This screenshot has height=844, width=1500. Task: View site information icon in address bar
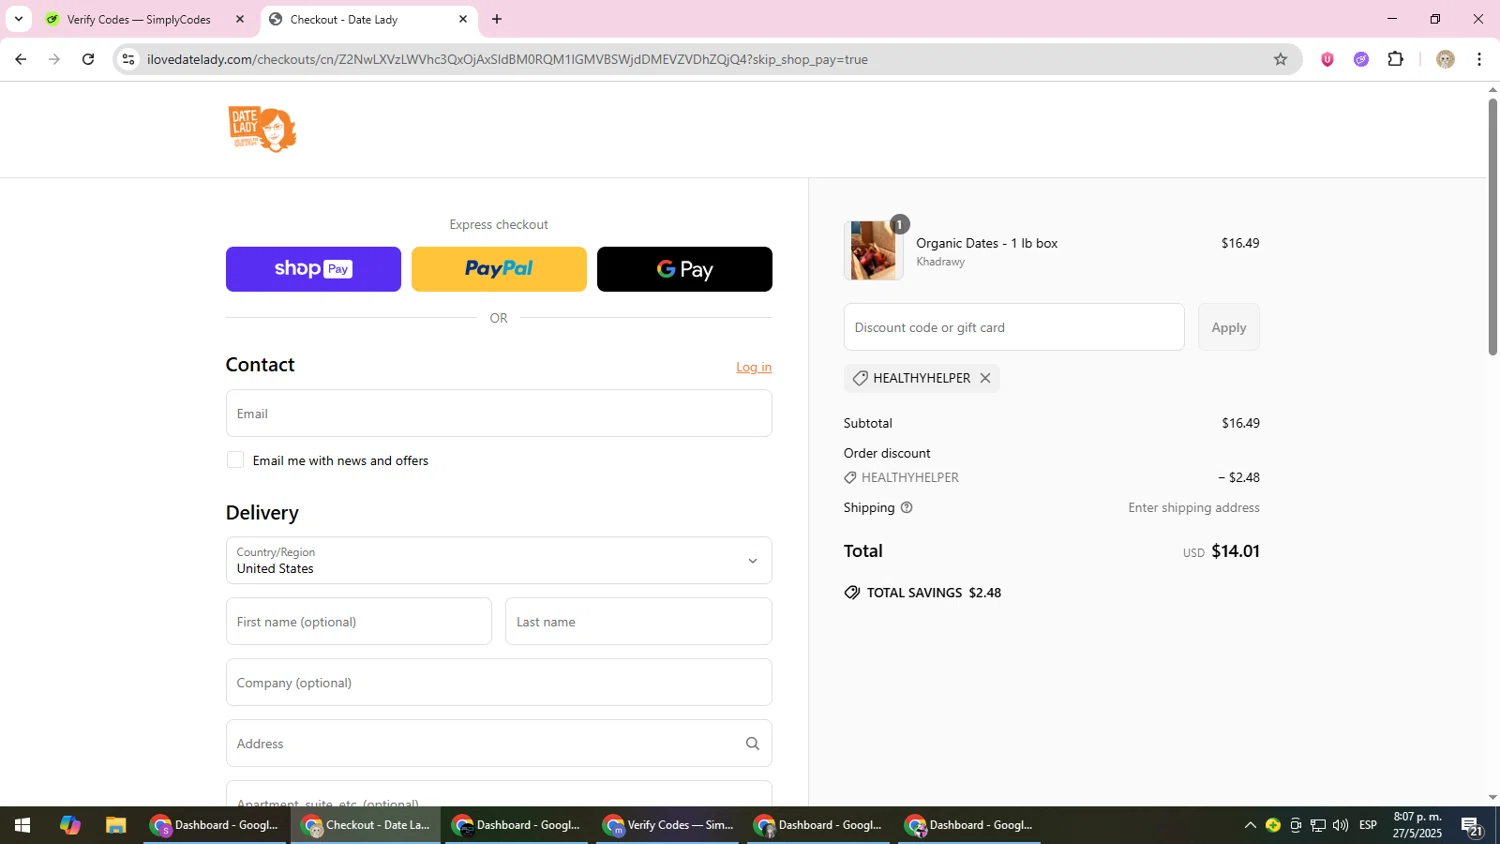[x=128, y=59]
